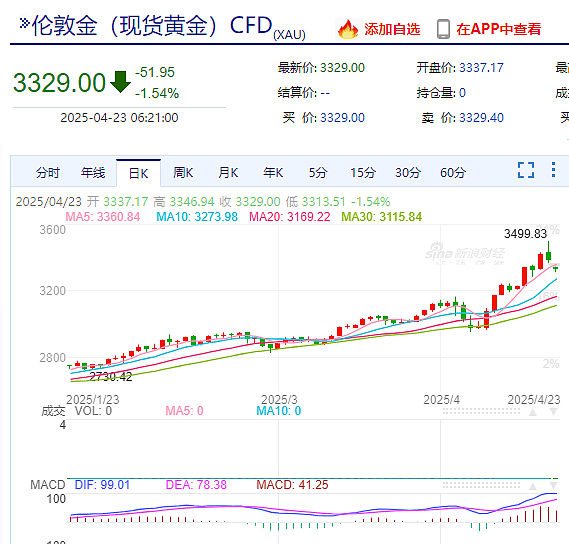The height and width of the screenshot is (544, 569).
Task: Click the up triangle in the MACD panel header
Action: pos(533,486)
